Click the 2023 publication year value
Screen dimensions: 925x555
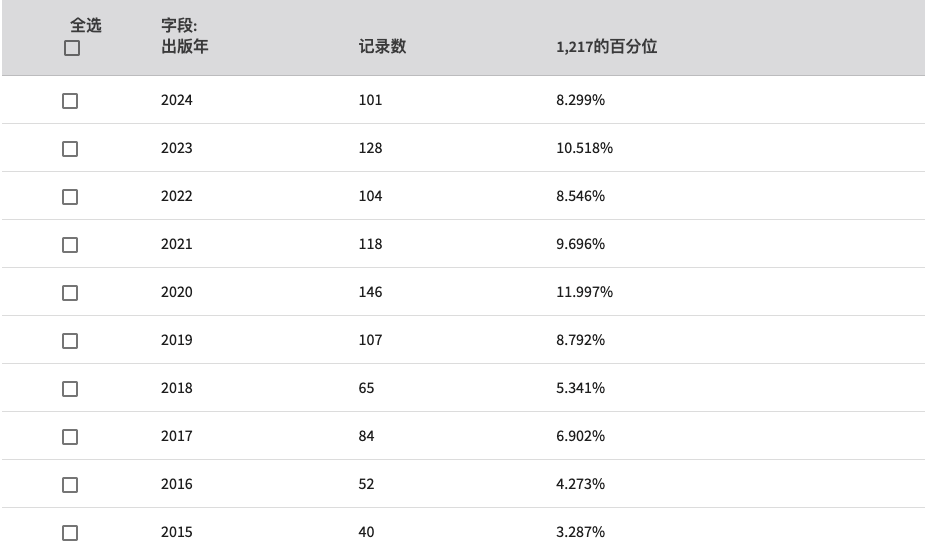click(x=176, y=148)
